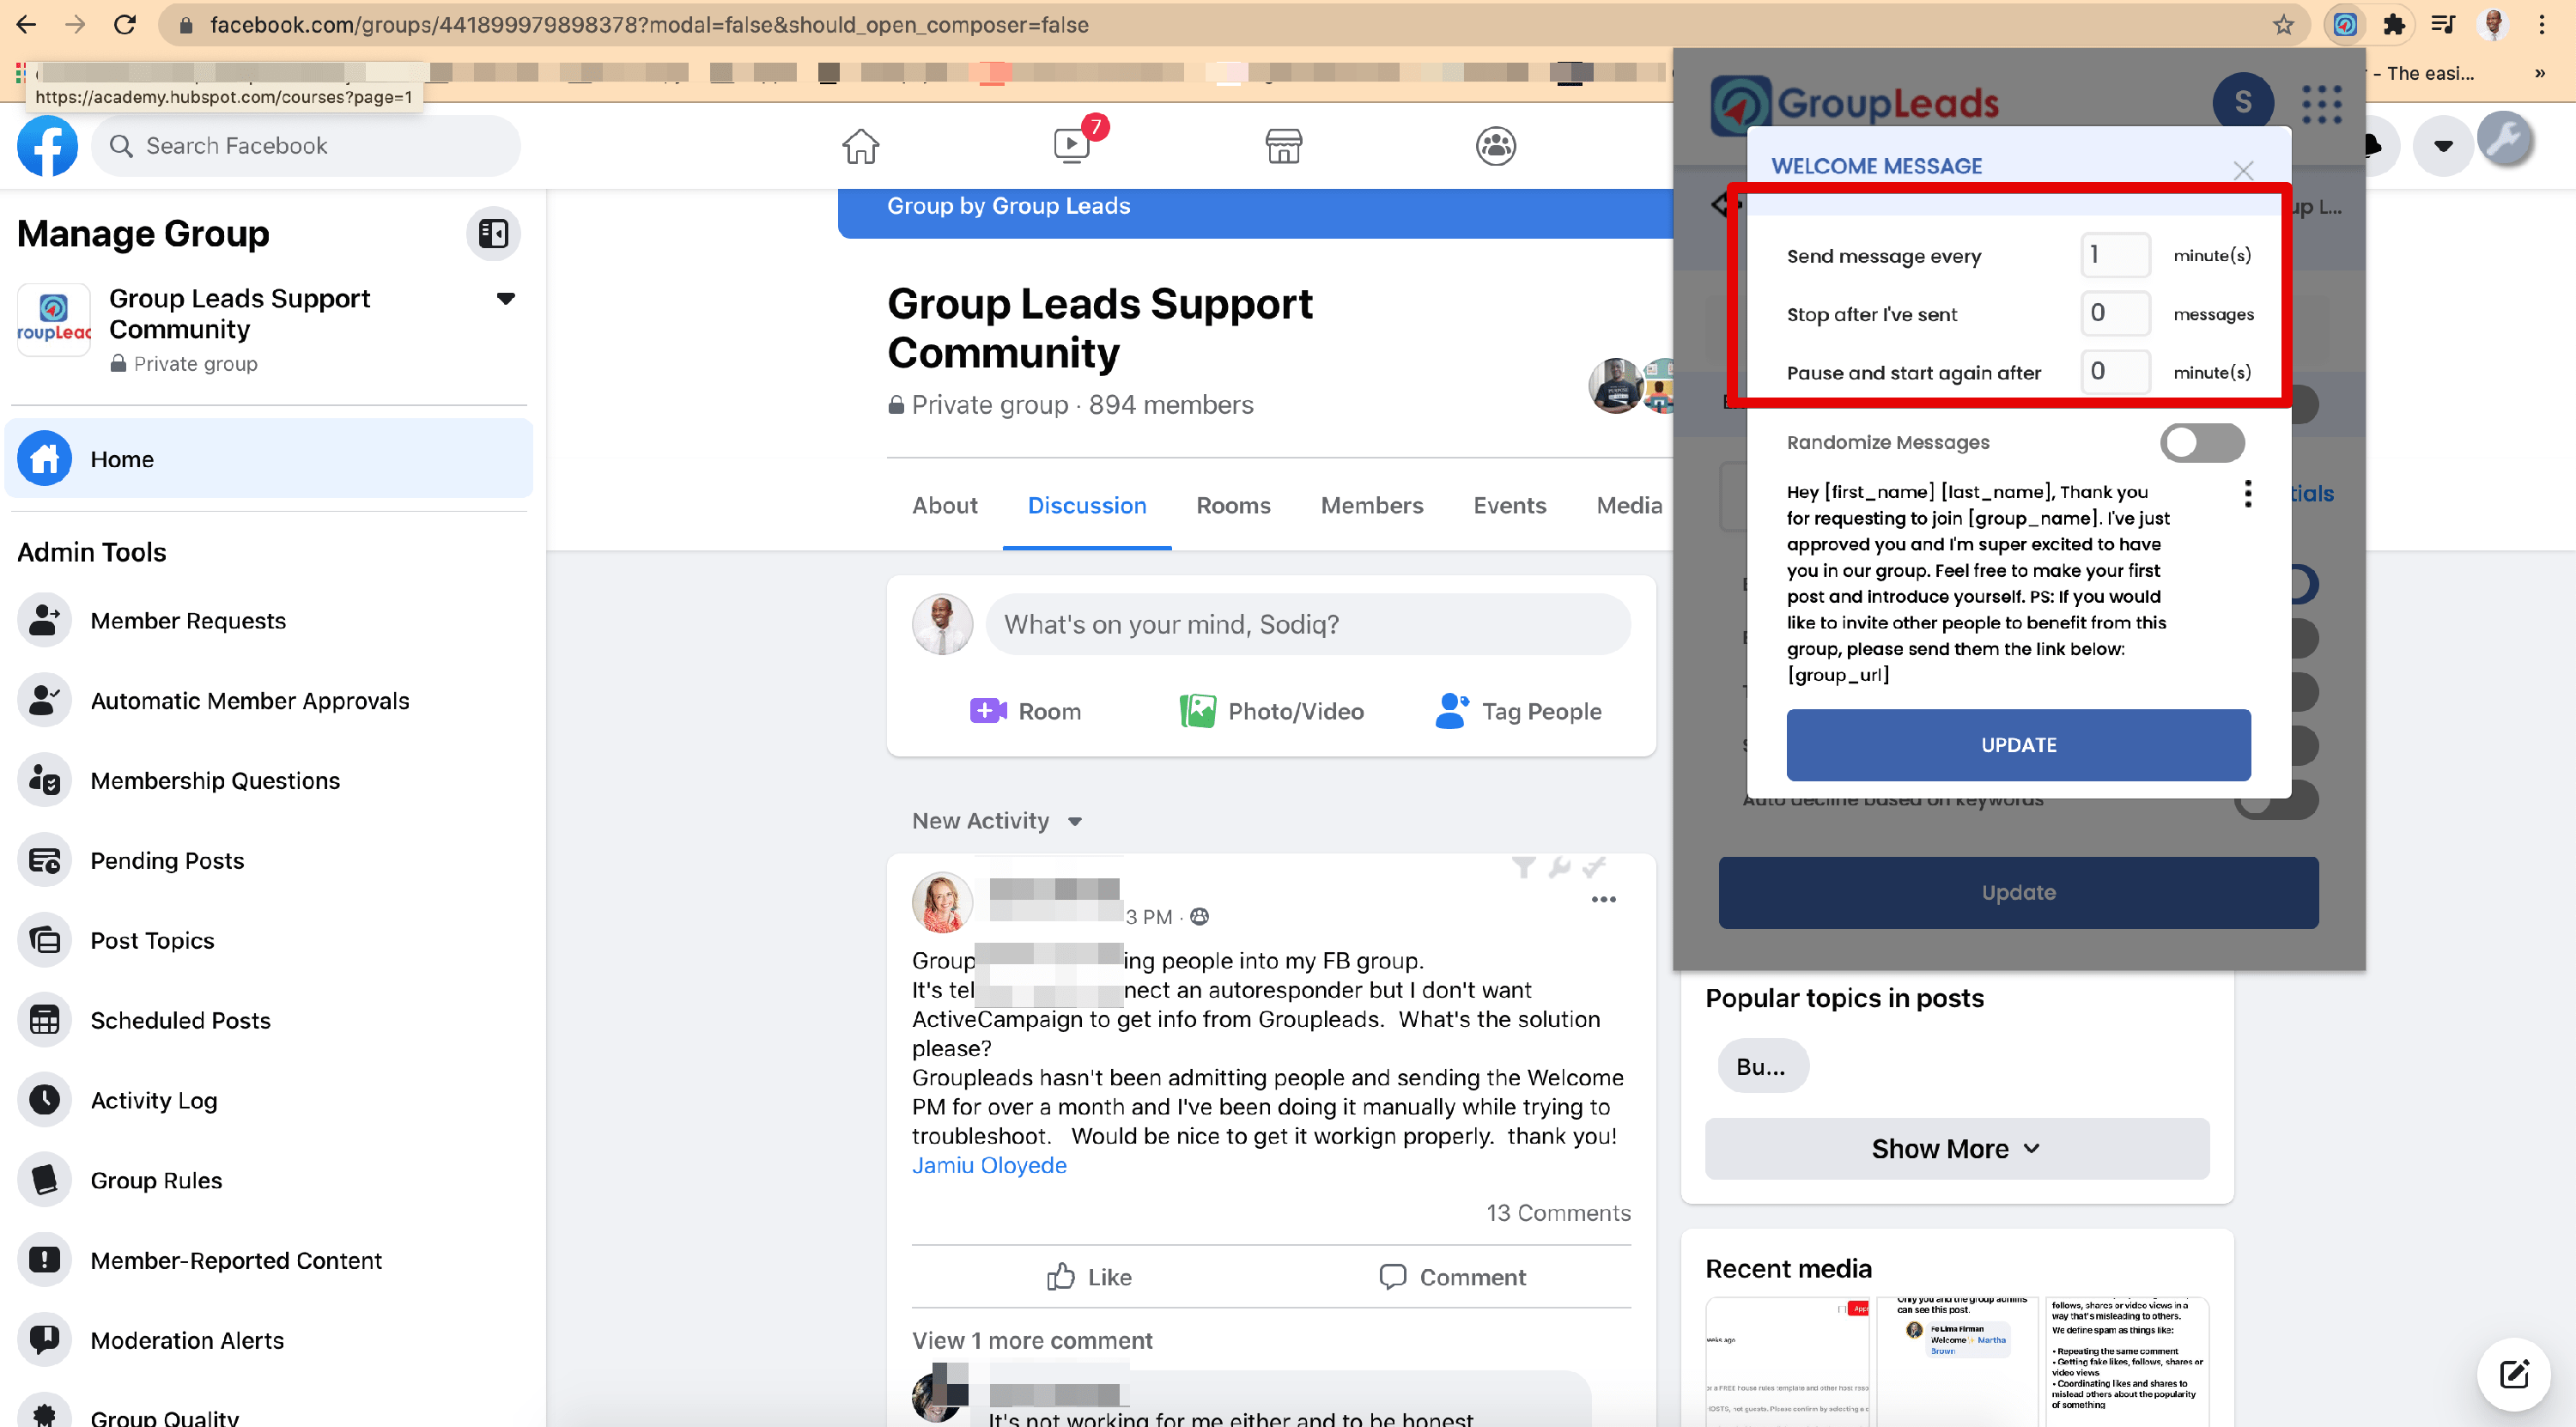Expand Show More popular topics
2576x1427 pixels.
[x=1954, y=1148]
